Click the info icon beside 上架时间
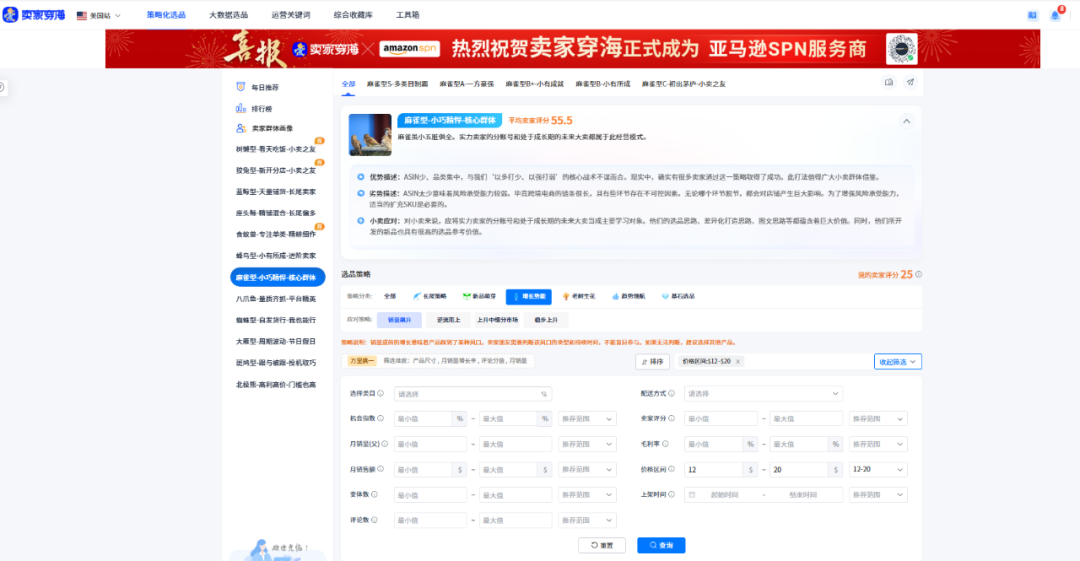The width and height of the screenshot is (1080, 561). coord(672,494)
